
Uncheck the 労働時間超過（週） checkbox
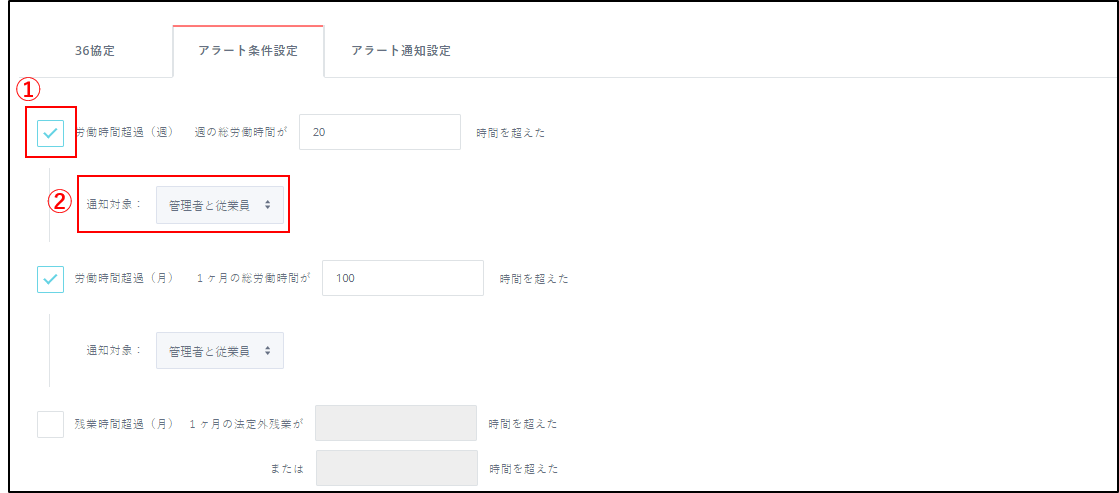[51, 132]
